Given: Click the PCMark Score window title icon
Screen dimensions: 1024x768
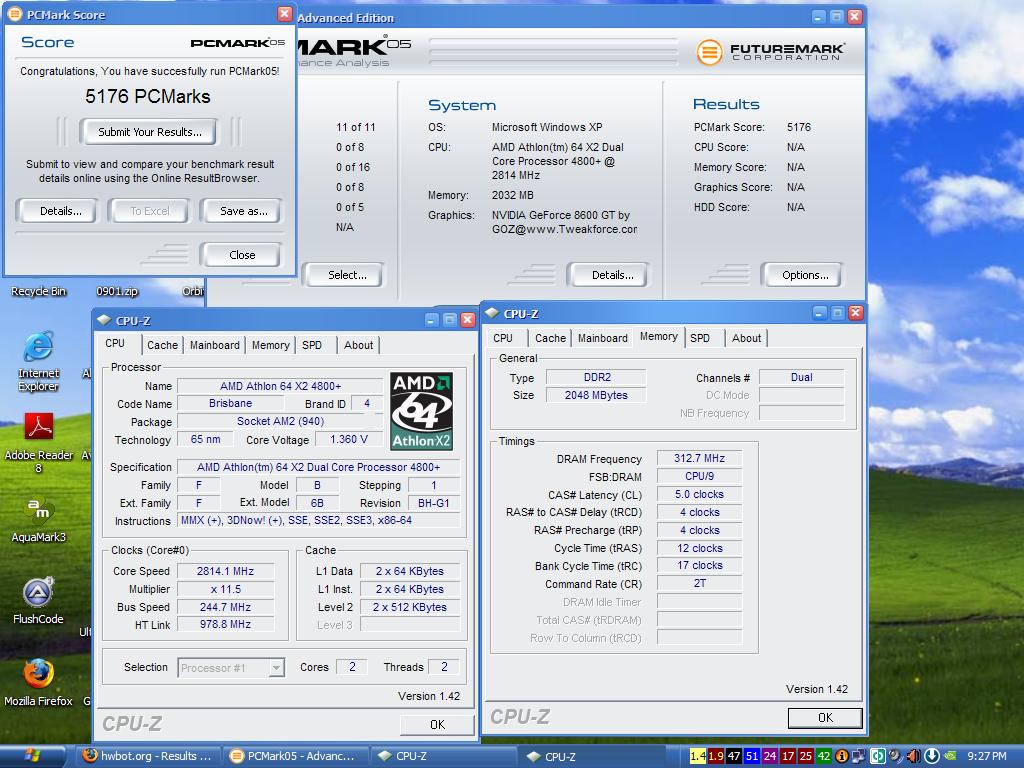Looking at the screenshot, I should [14, 14].
